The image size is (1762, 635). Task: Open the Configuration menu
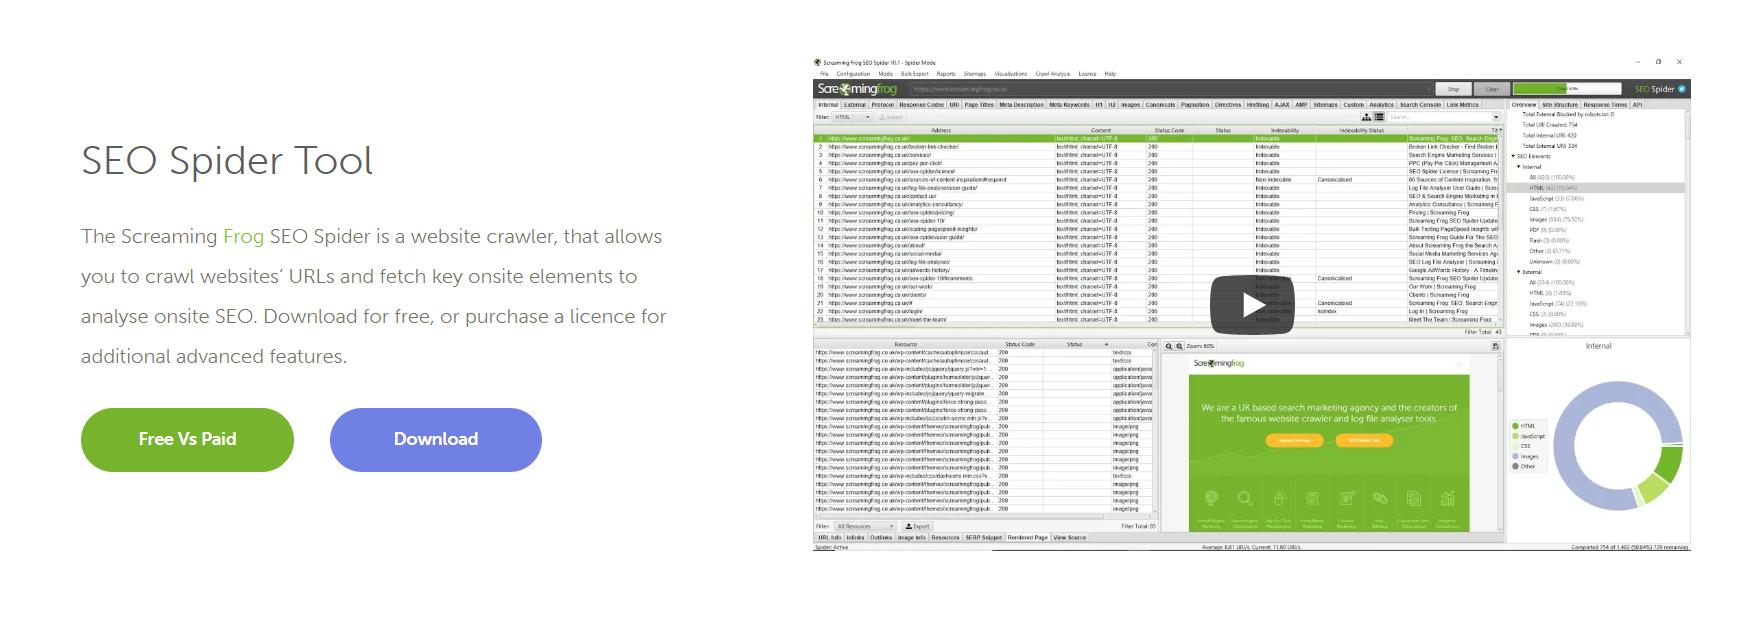pyautogui.click(x=853, y=74)
